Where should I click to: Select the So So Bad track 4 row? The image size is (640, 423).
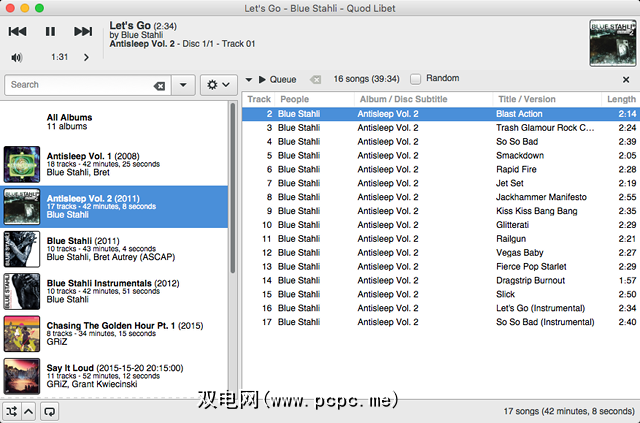pyautogui.click(x=441, y=142)
